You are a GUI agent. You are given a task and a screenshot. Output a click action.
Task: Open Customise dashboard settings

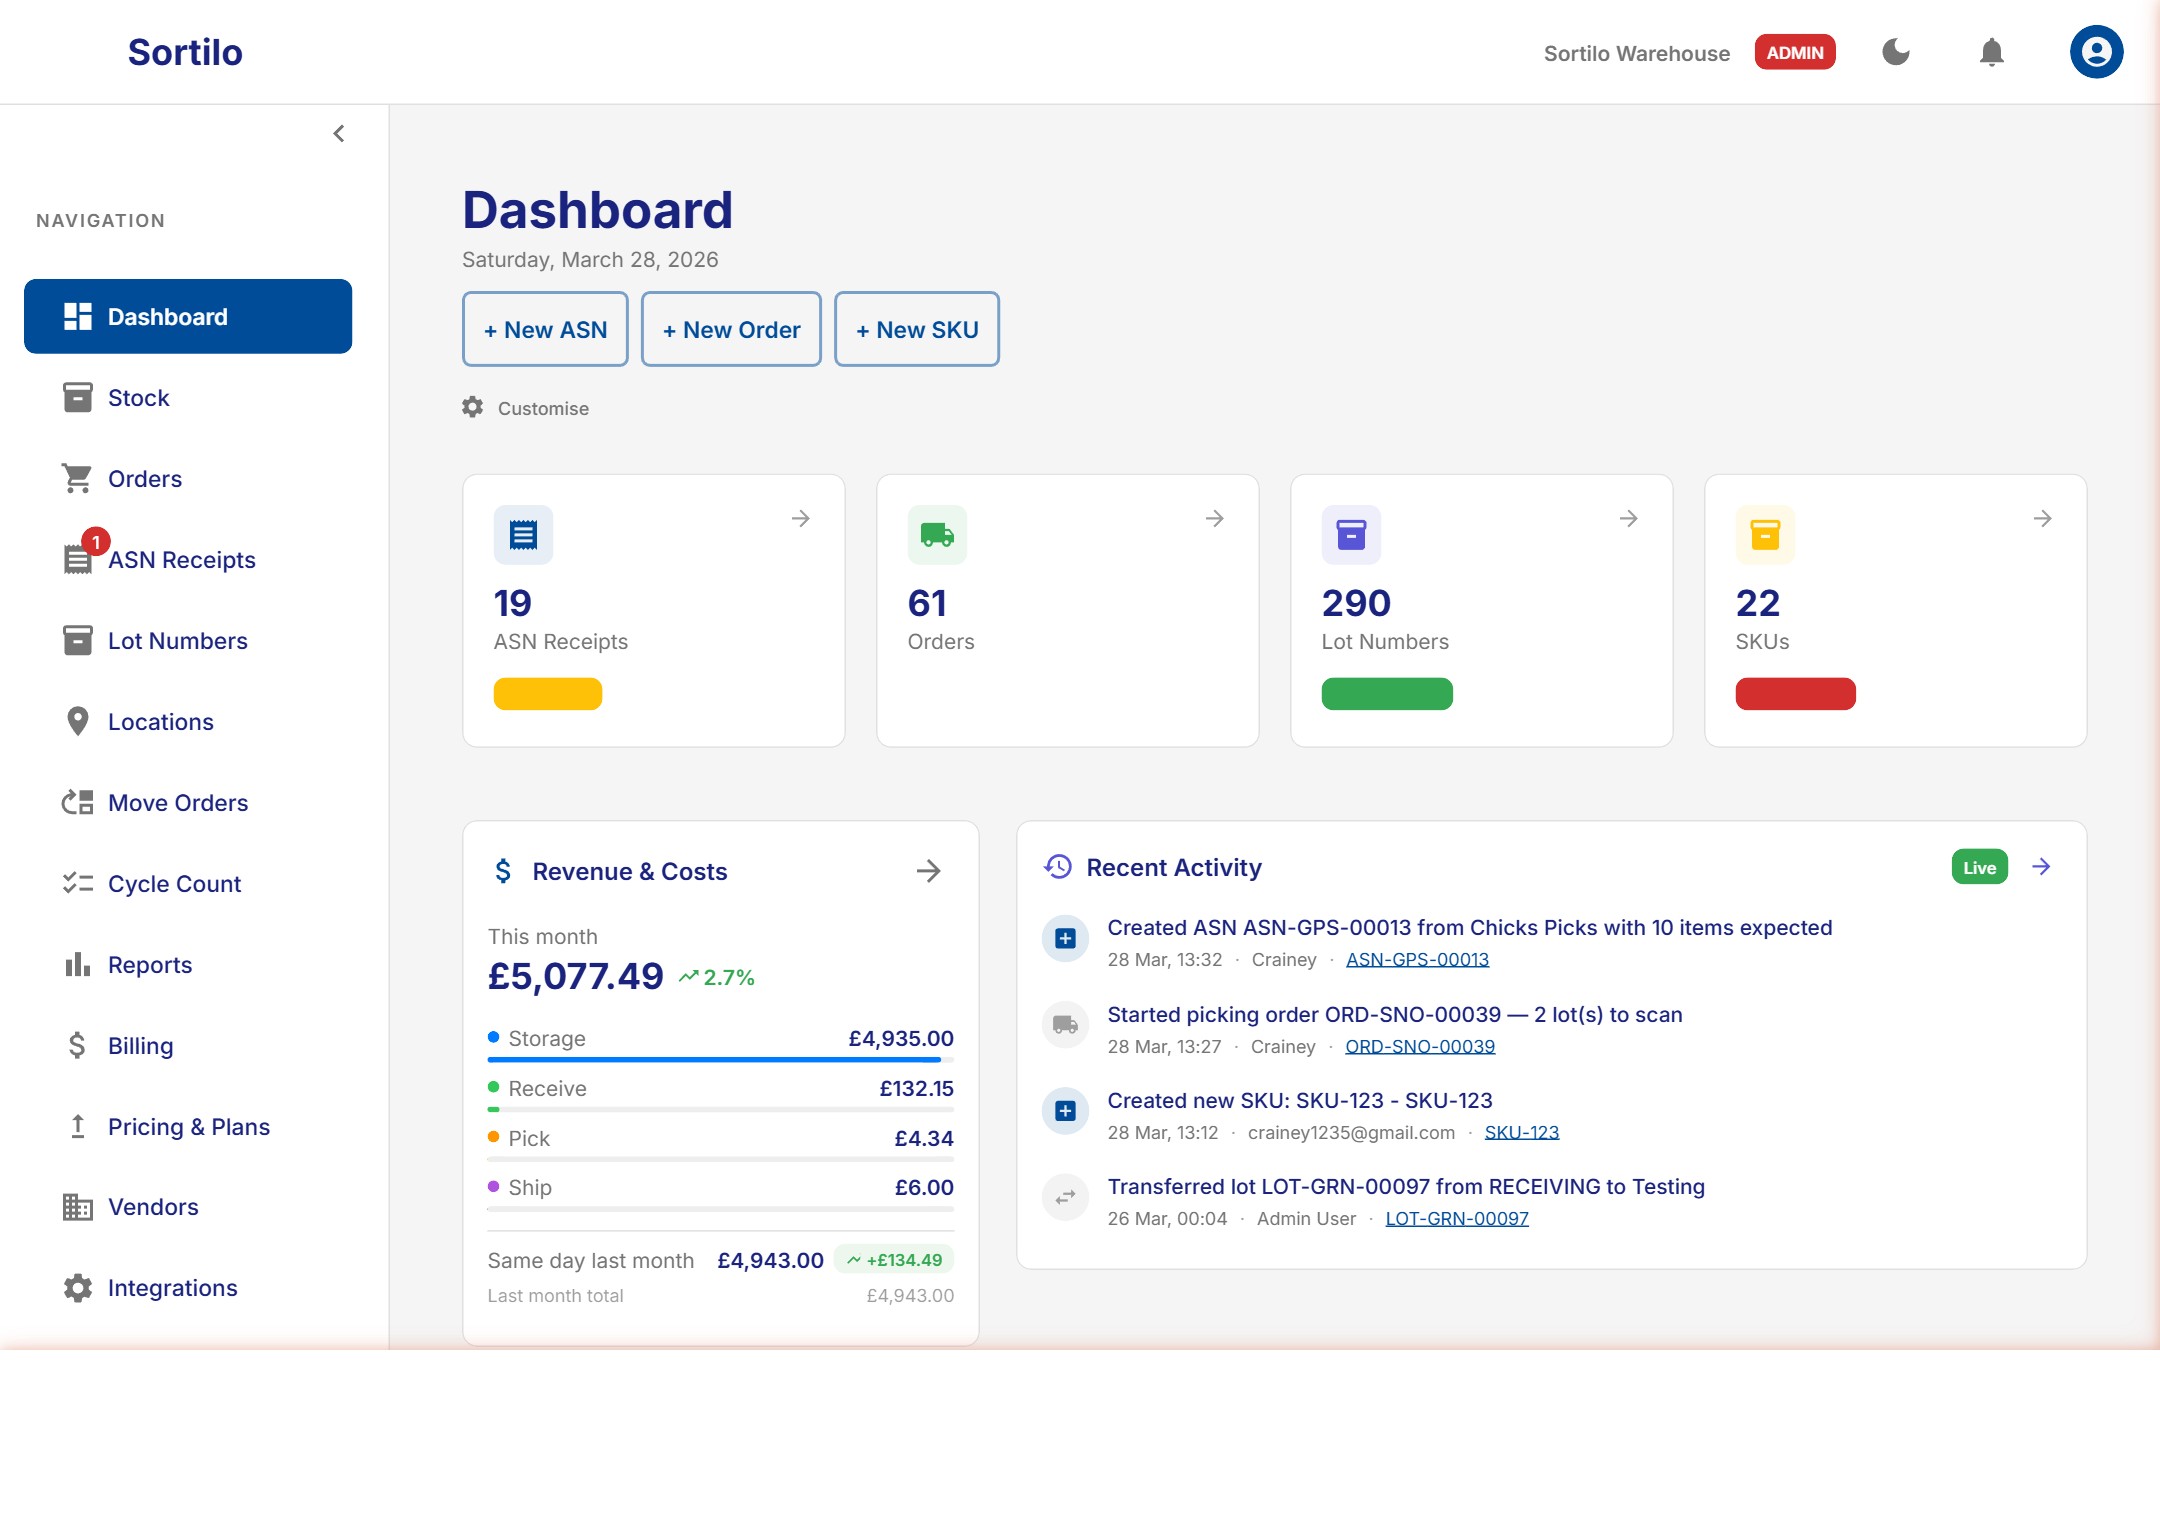(526, 408)
